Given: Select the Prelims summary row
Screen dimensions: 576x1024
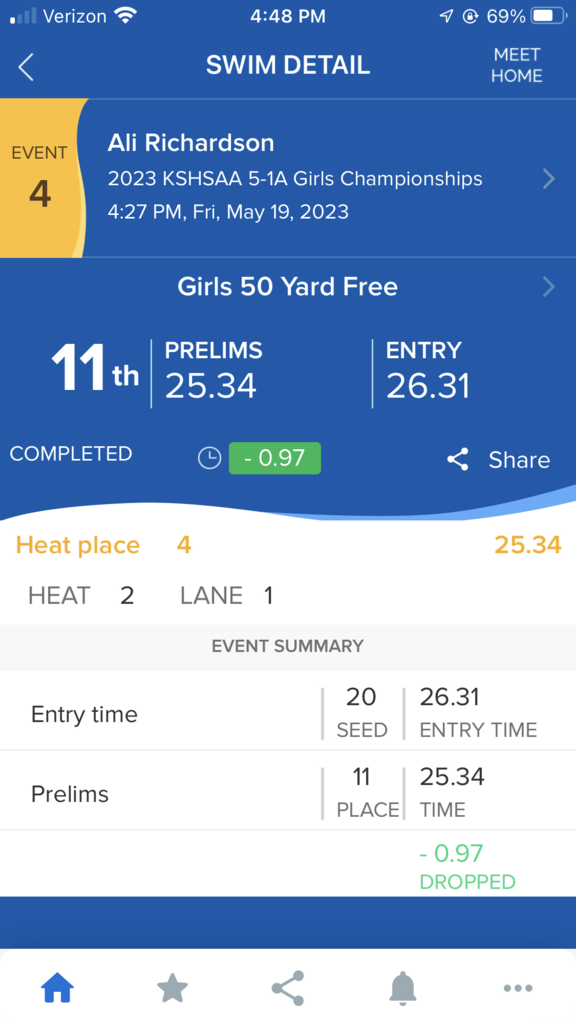Looking at the screenshot, I should (x=288, y=792).
